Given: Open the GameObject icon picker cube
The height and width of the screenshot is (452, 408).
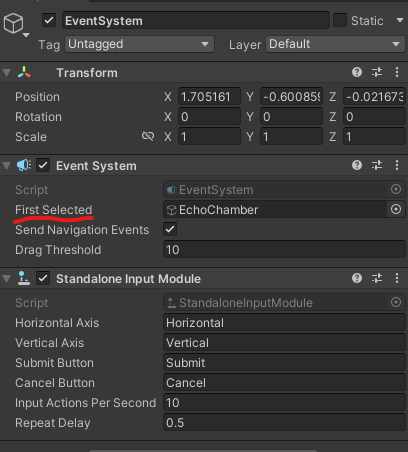Looking at the screenshot, I should coord(14,24).
